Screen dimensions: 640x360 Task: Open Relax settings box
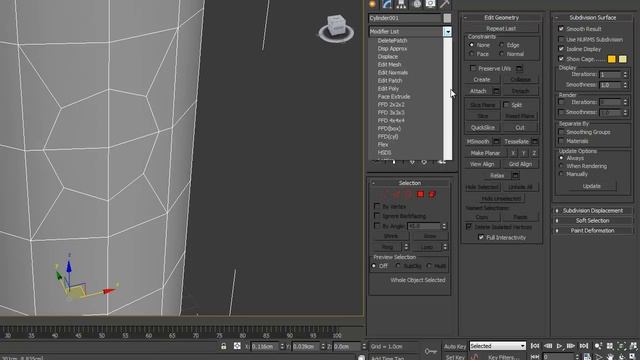point(516,176)
